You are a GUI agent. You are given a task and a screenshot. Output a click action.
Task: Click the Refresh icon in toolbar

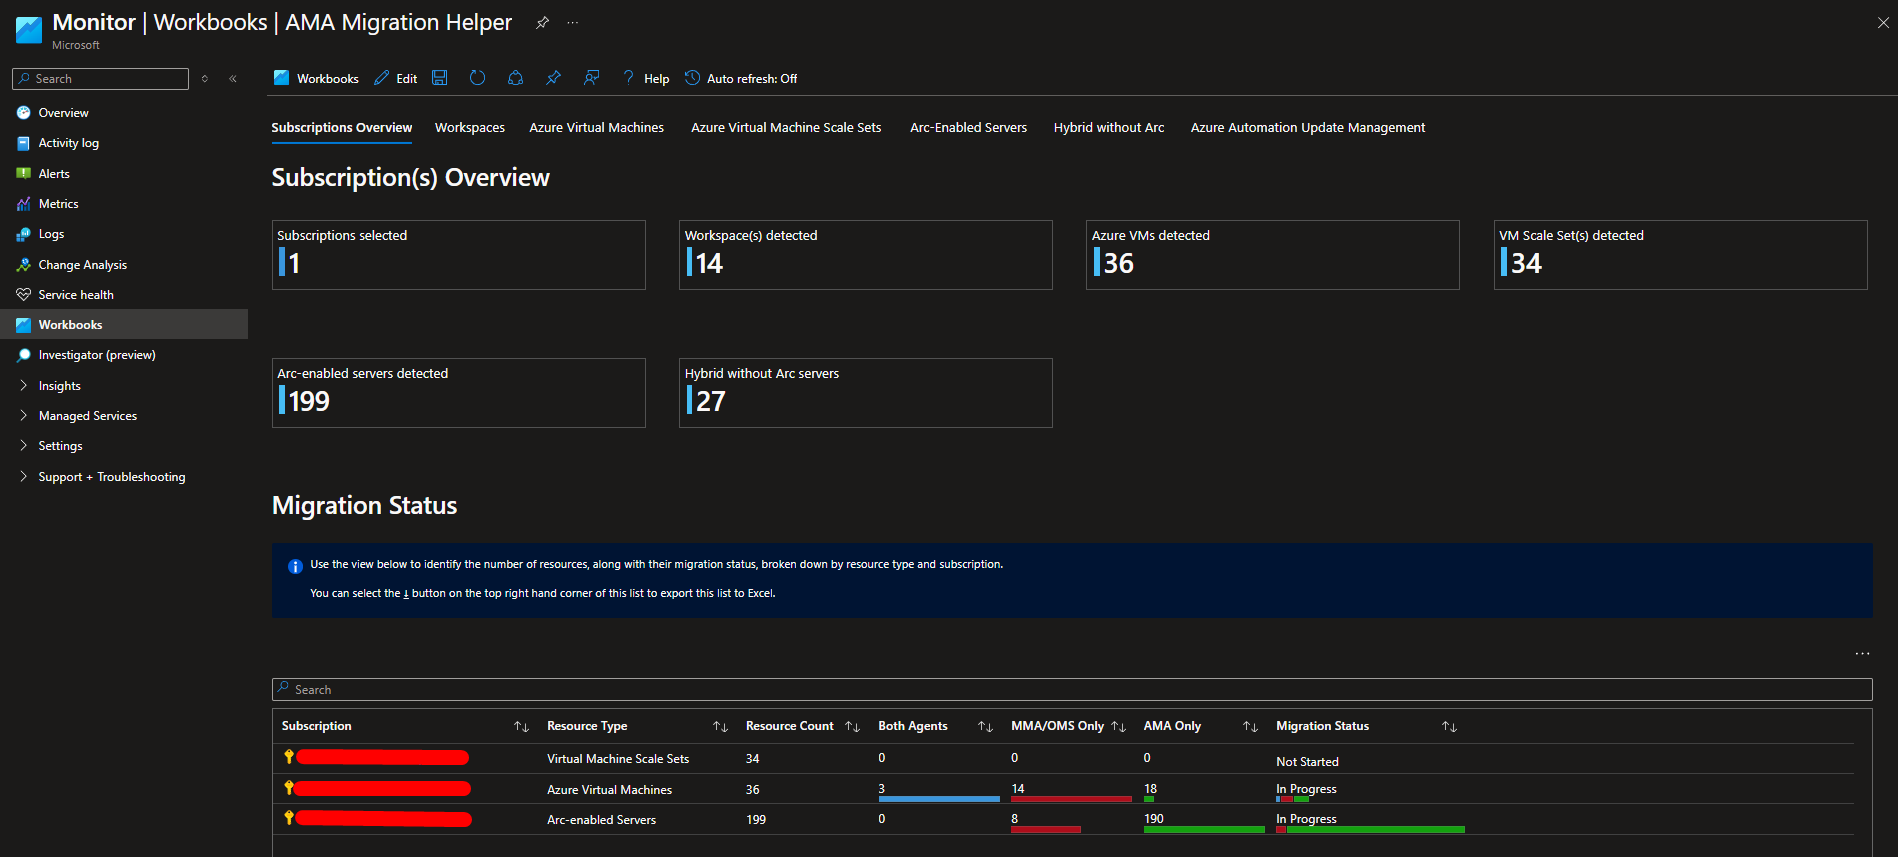click(x=477, y=78)
